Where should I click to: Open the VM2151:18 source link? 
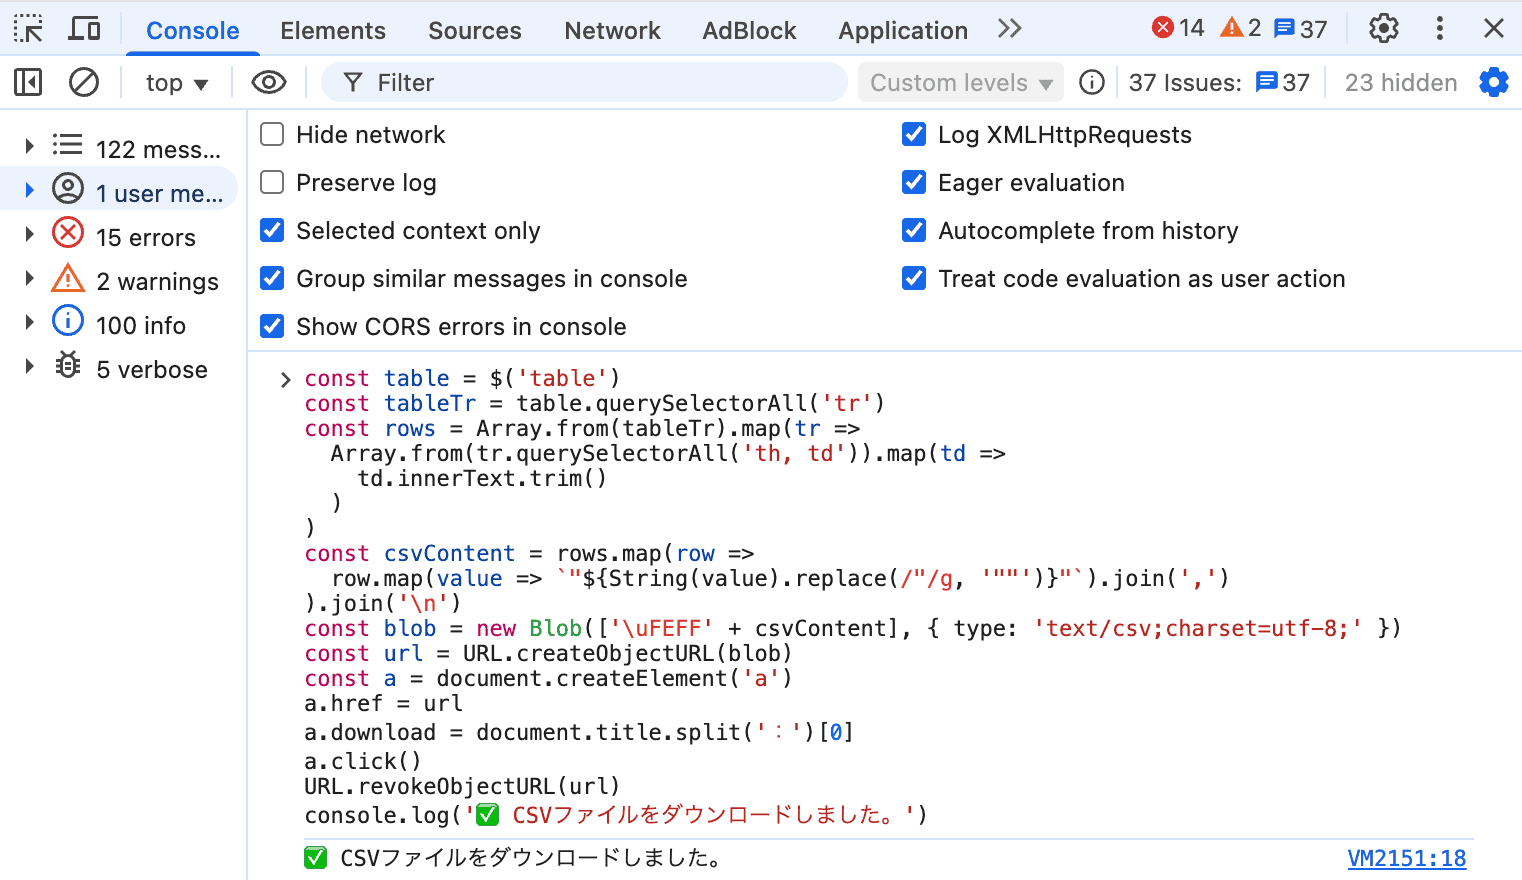coord(1406,858)
